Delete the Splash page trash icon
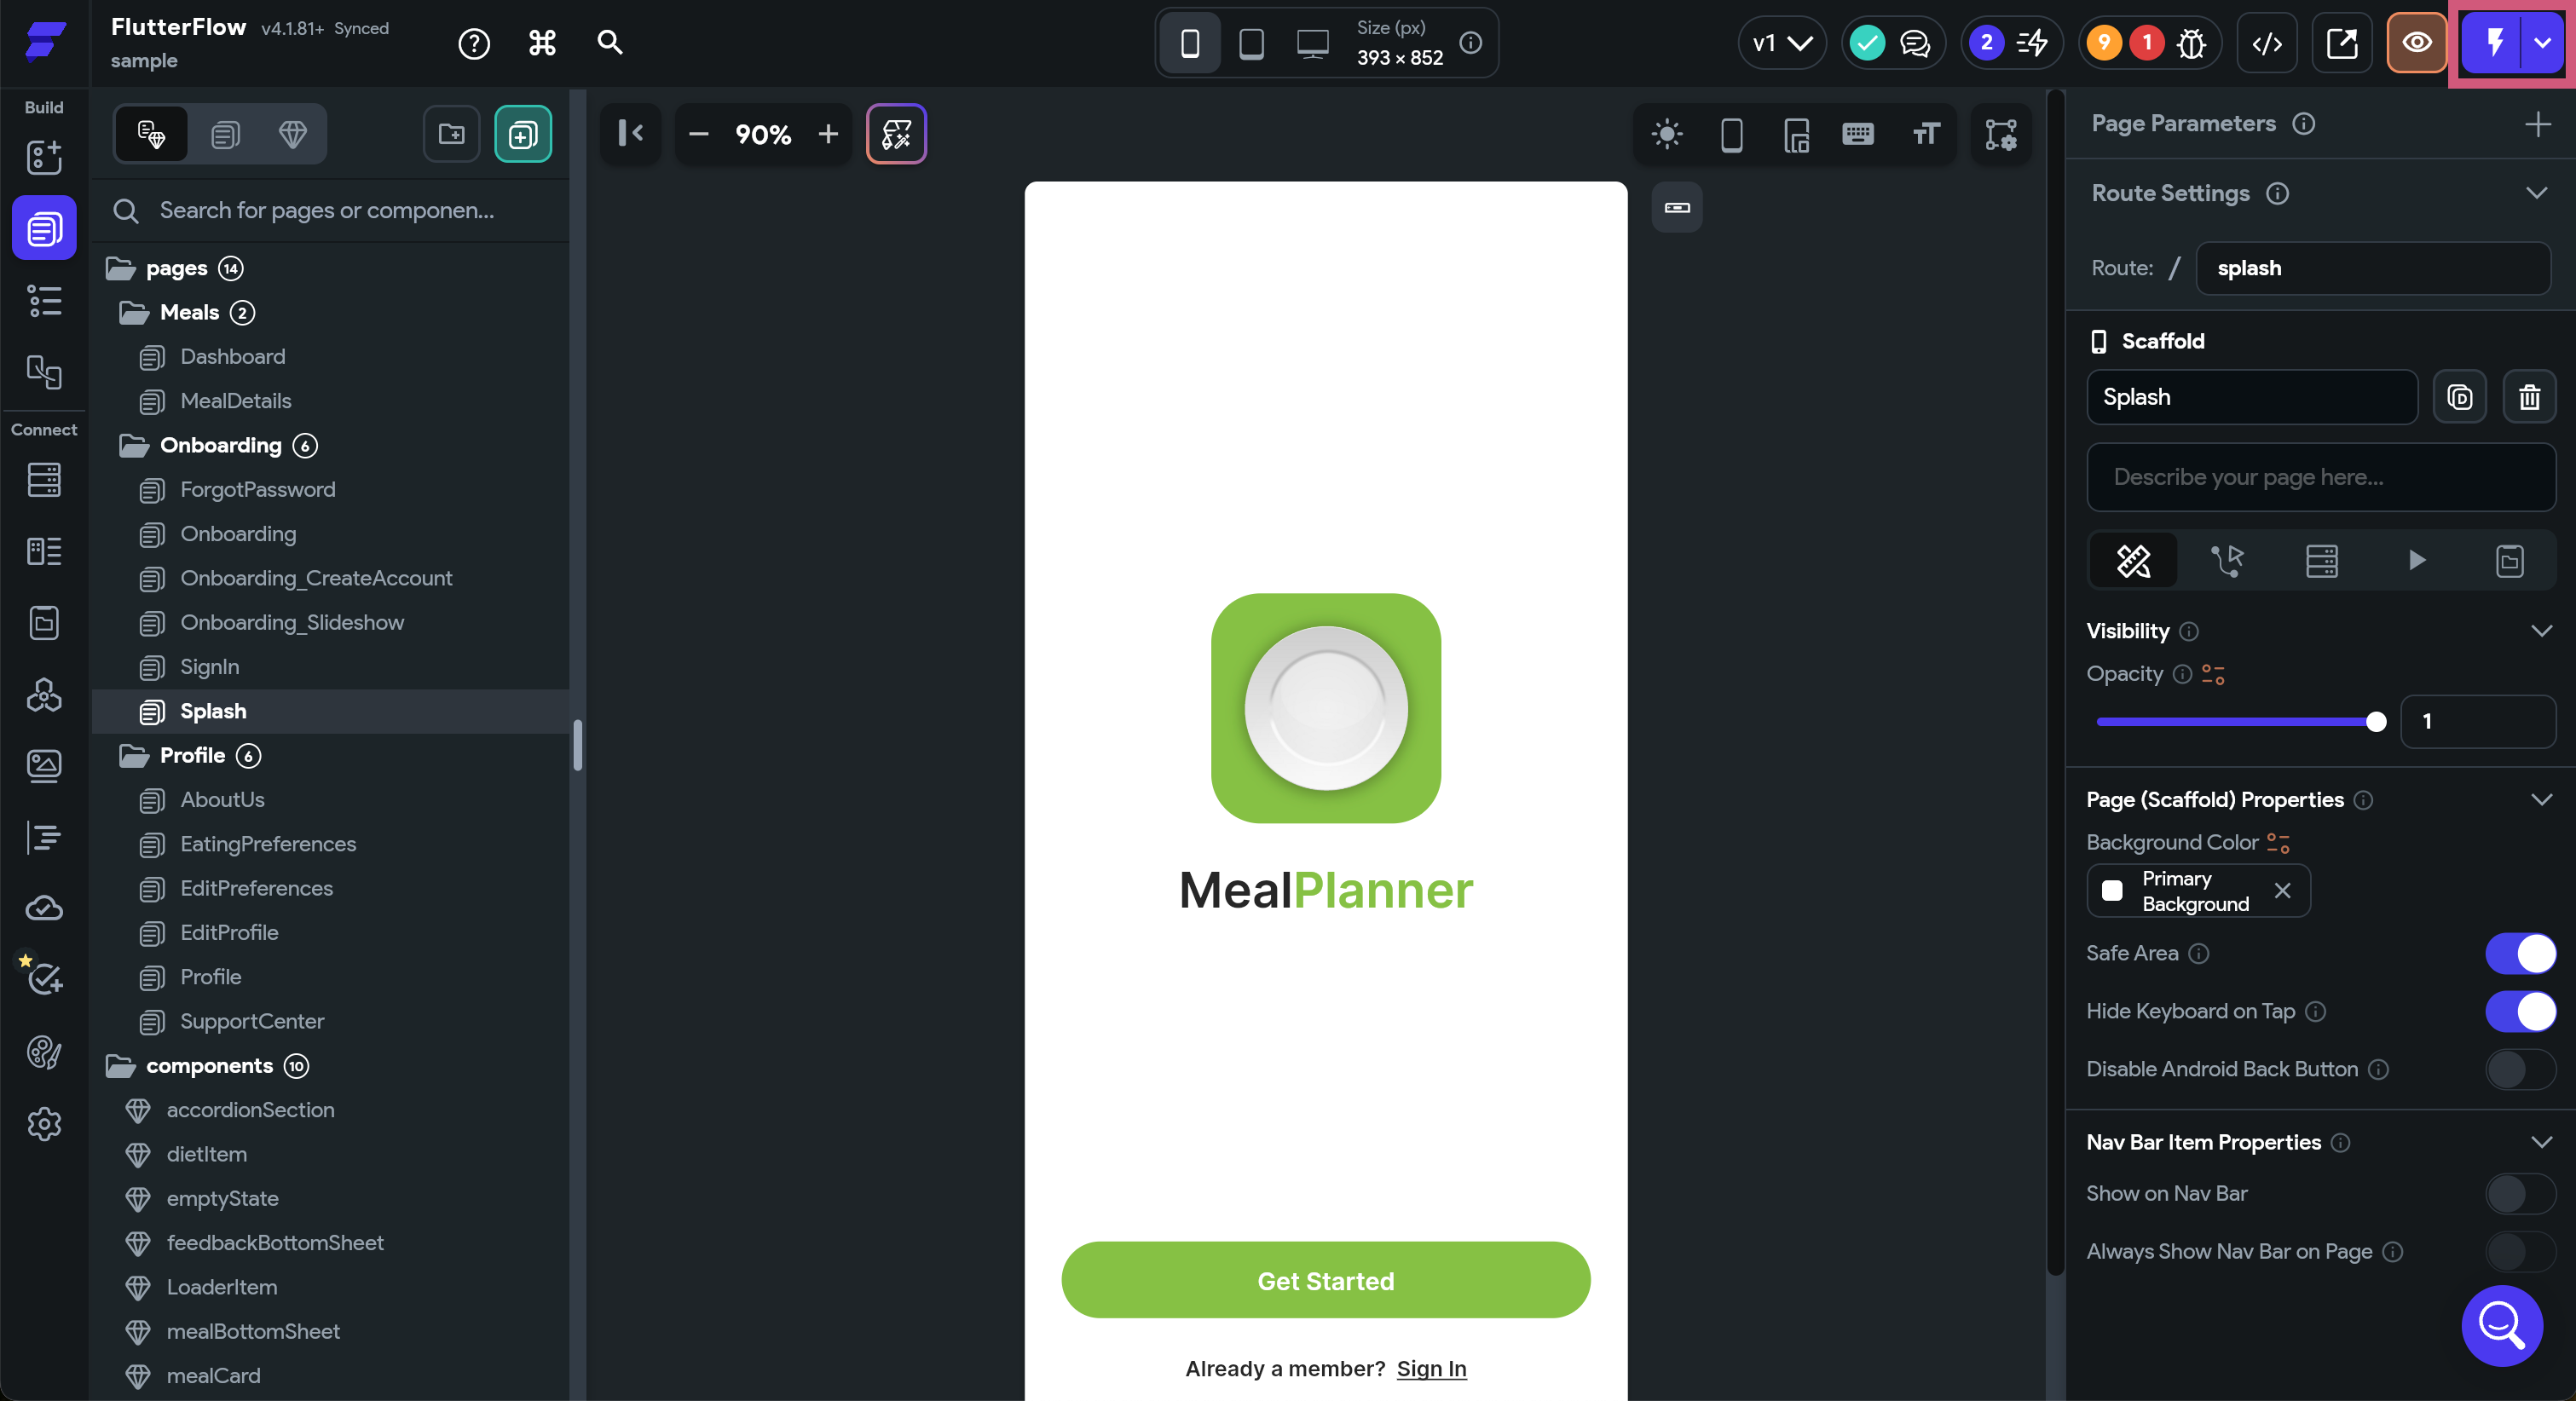Image resolution: width=2576 pixels, height=1401 pixels. tap(2529, 397)
